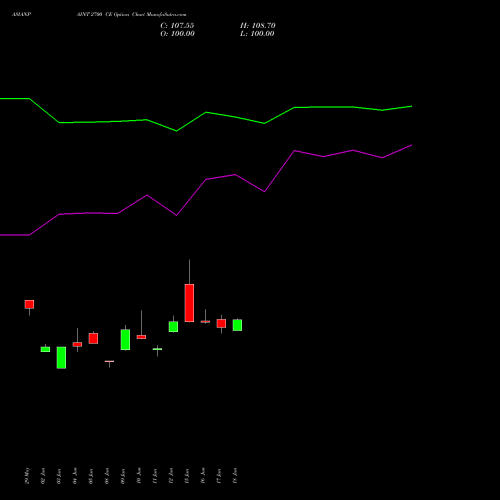Click the large green candle for 03 Jun
The image size is (500, 500).
click(61, 358)
